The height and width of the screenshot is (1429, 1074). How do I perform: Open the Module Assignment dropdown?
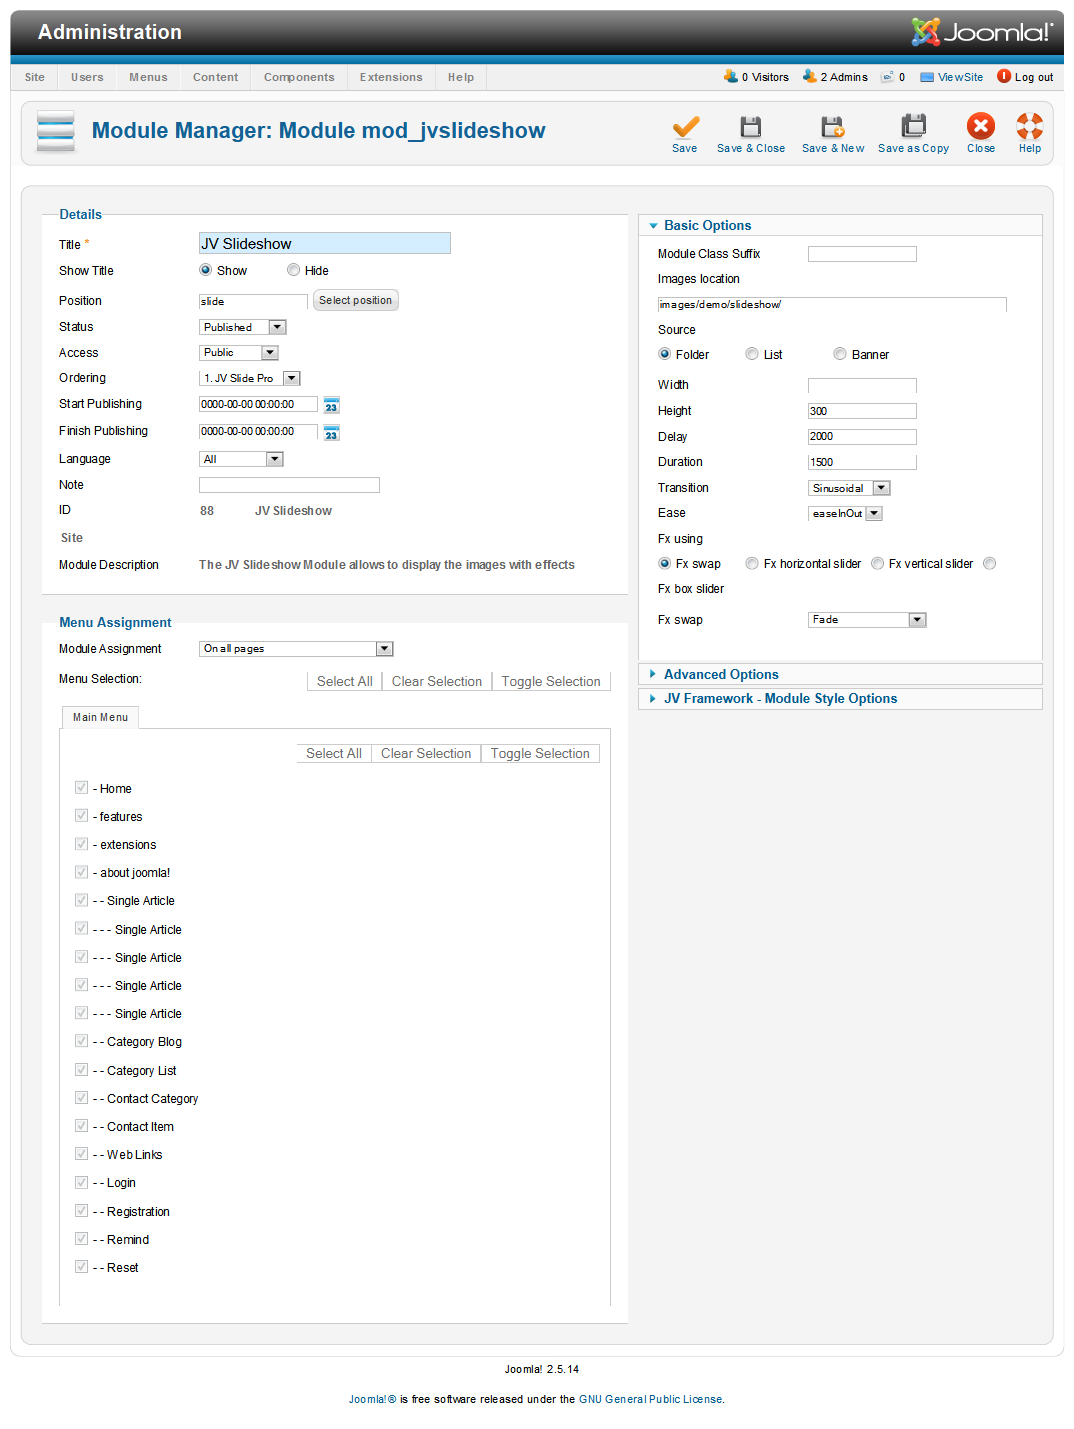click(297, 649)
